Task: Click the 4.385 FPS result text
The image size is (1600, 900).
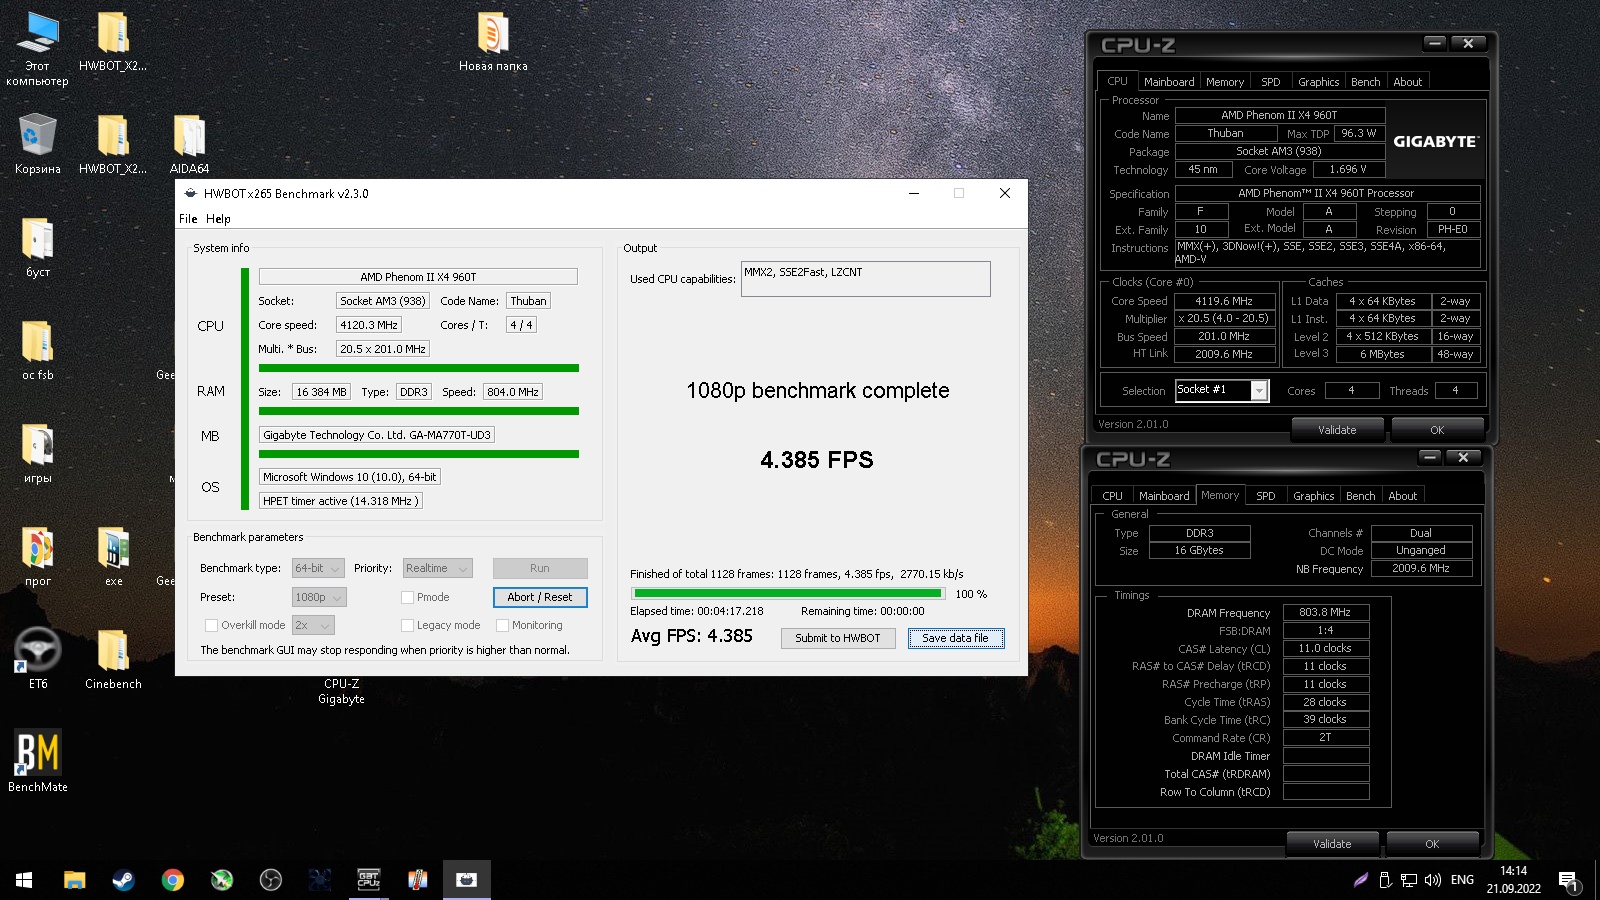Action: (817, 460)
